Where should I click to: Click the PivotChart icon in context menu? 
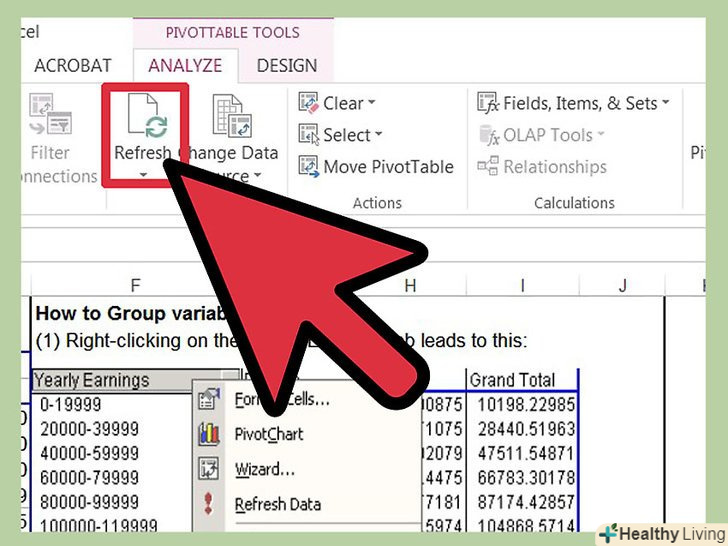208,434
